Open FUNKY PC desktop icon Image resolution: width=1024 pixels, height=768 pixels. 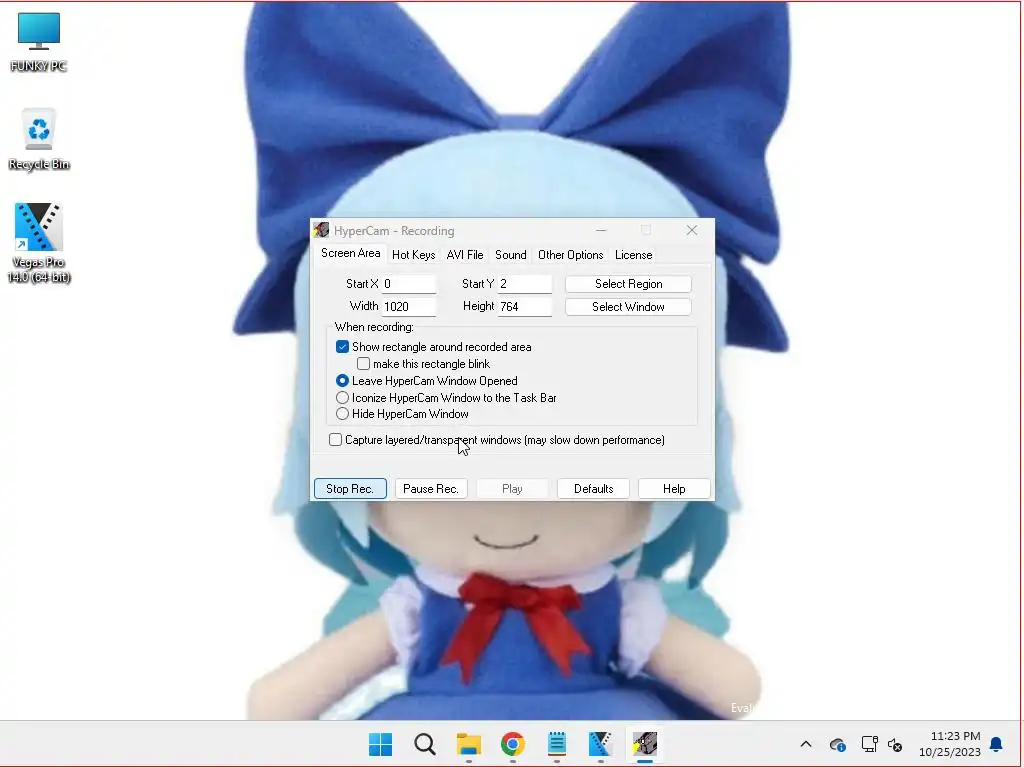(39, 42)
